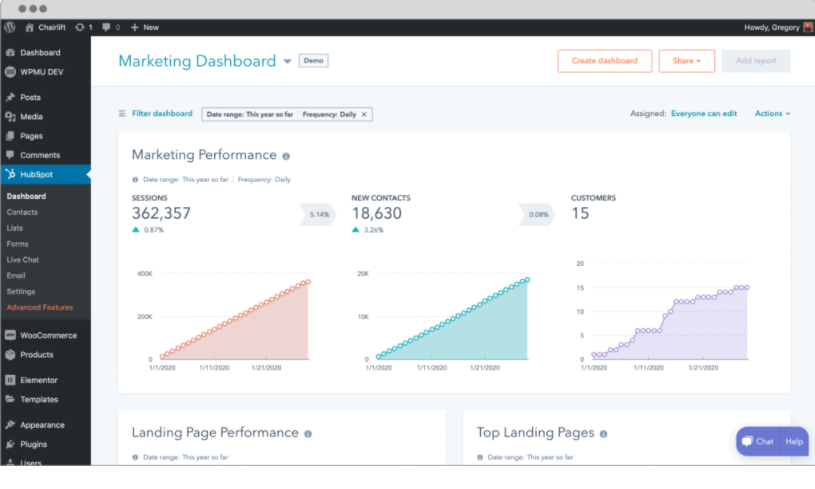Open WooCommerce in the sidebar
The height and width of the screenshot is (489, 815).
tap(48, 335)
